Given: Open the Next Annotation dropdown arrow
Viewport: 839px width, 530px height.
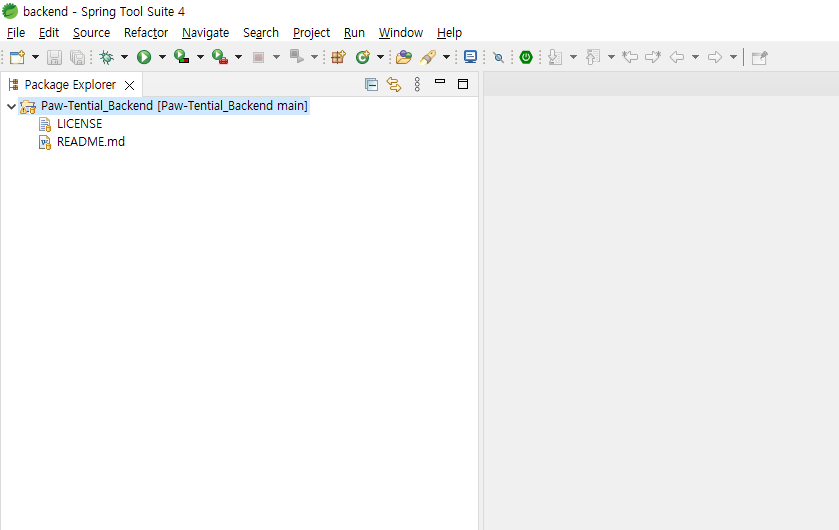Looking at the screenshot, I should (x=573, y=57).
